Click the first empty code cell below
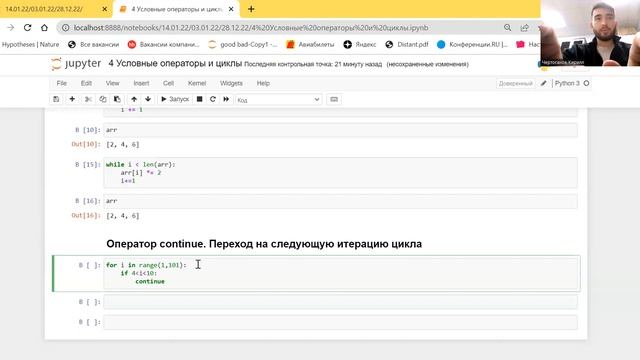Viewport: 640px width, 360px height. coord(340,302)
